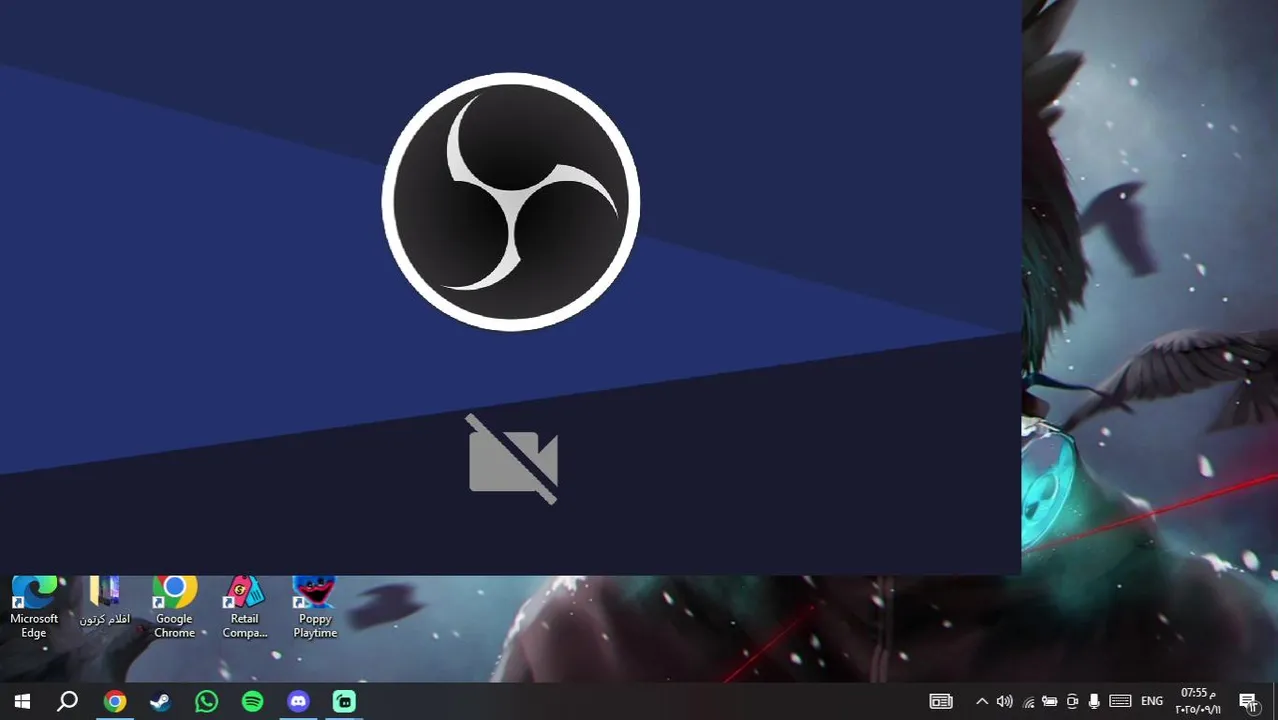Select Poppy Playtime desktop shortcut

pyautogui.click(x=315, y=608)
